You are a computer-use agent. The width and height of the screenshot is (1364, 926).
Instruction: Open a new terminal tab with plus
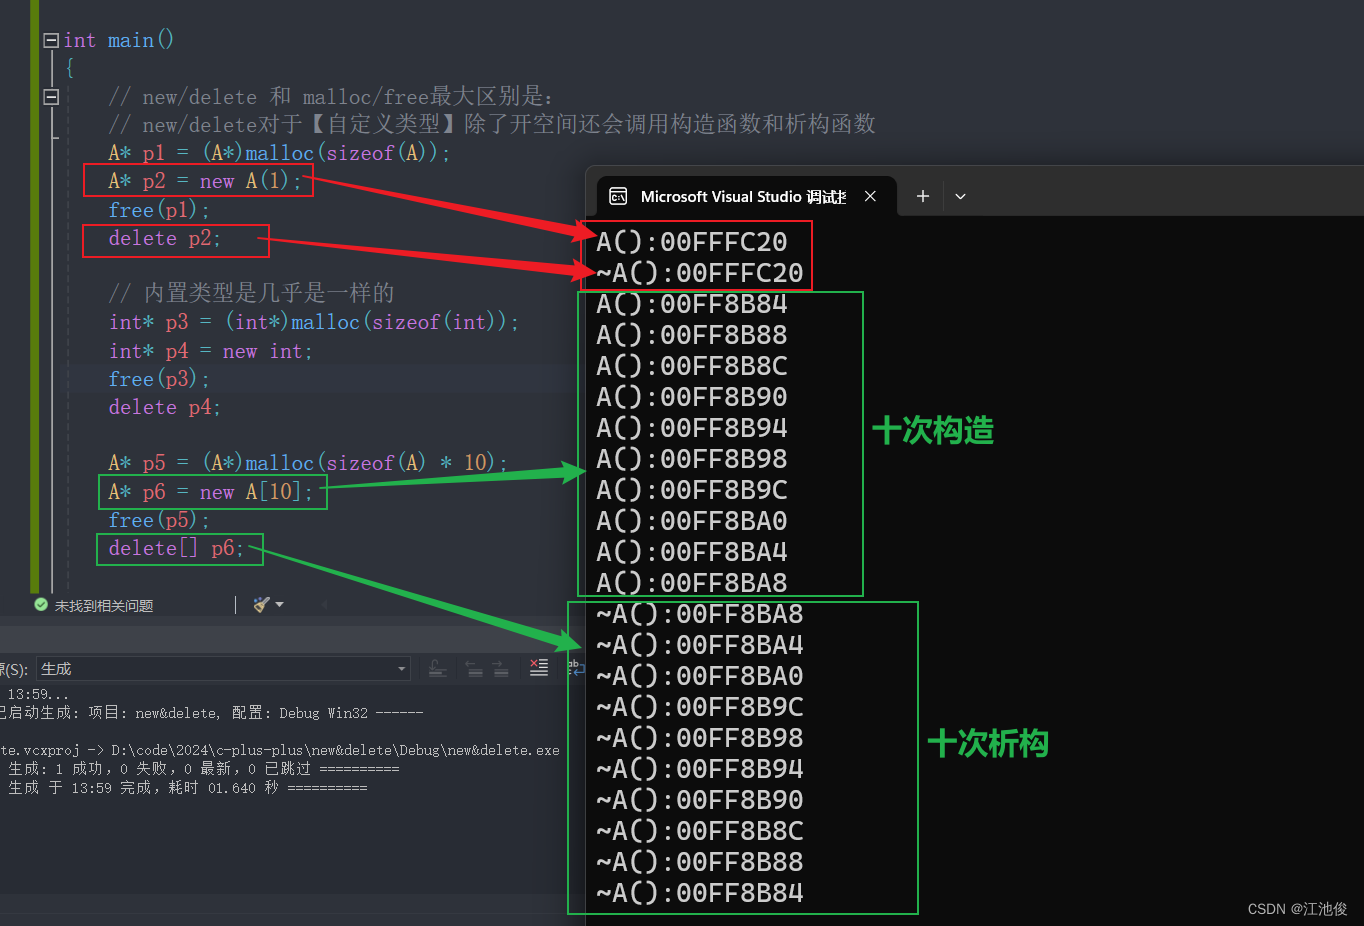[x=923, y=196]
